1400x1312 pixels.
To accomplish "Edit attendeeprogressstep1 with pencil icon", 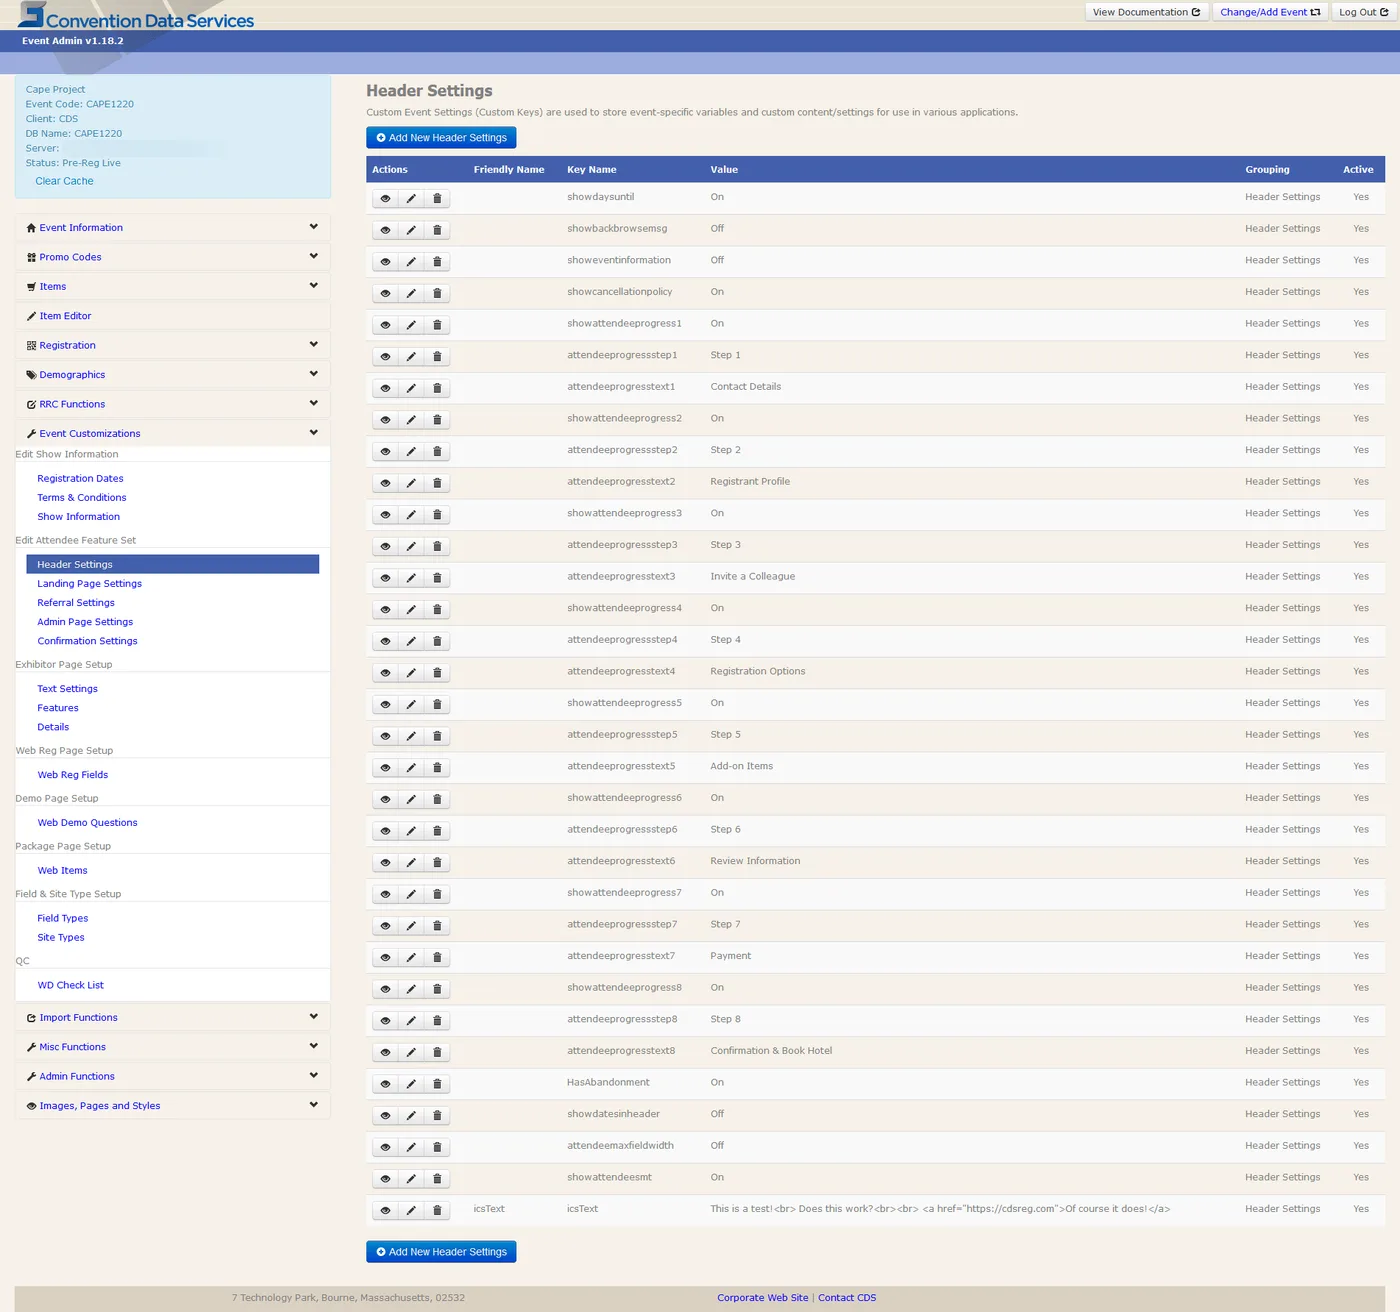I will coord(411,357).
